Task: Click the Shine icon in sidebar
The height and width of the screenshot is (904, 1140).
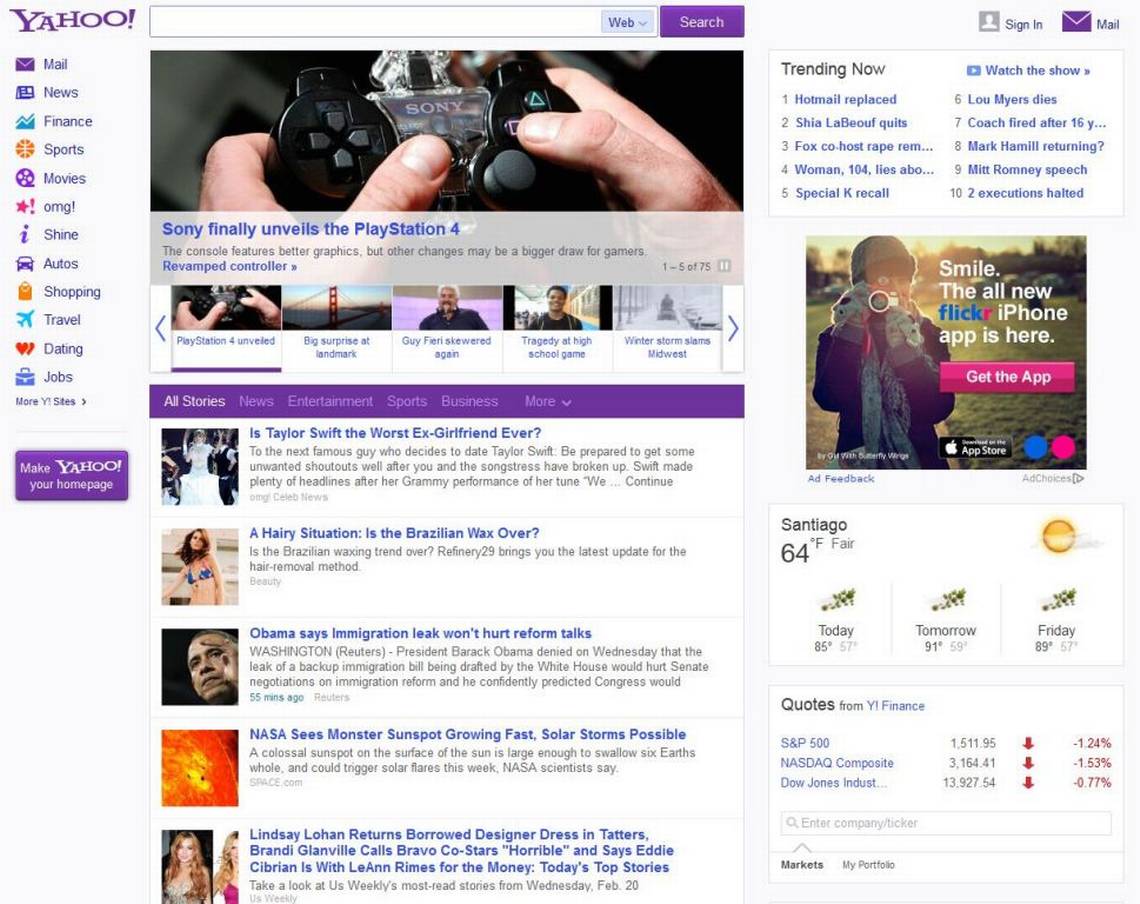Action: point(25,234)
